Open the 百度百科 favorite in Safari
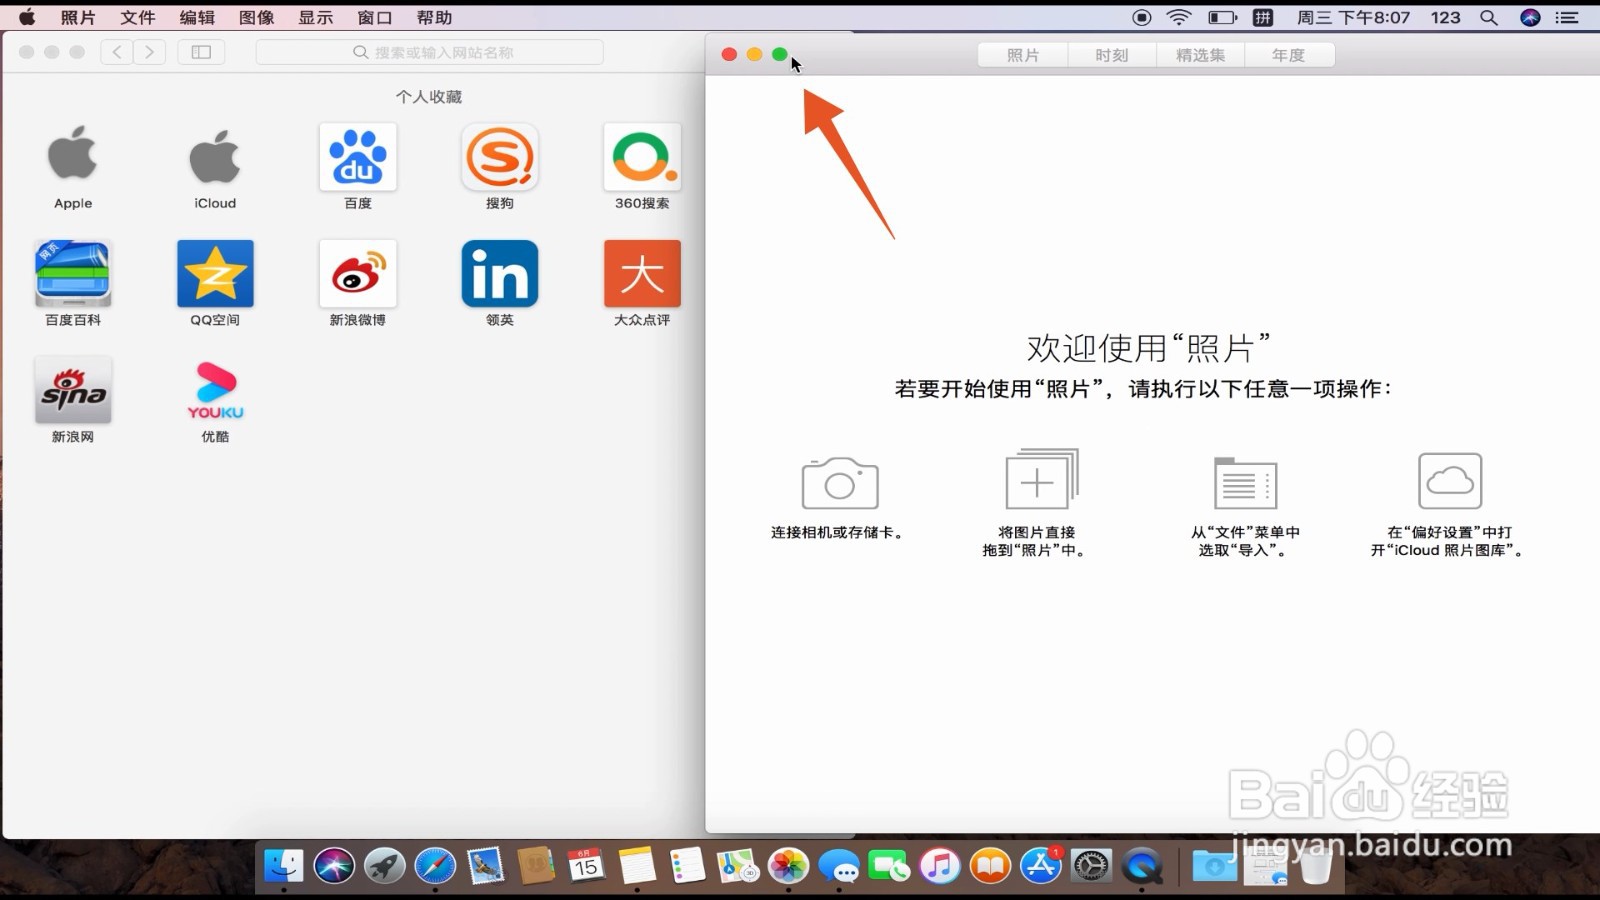This screenshot has height=900, width=1600. 73,274
